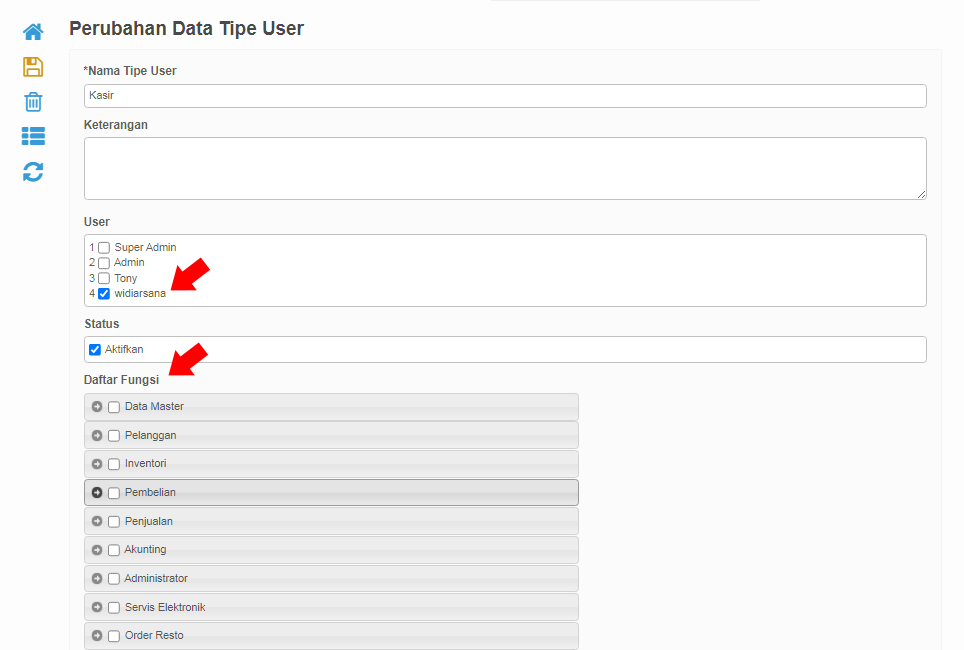This screenshot has height=650, width=964.
Task: Click the Admin user name
Action: point(129,263)
